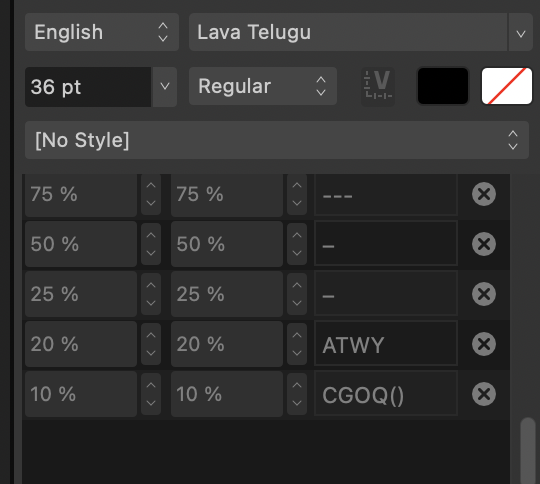Remove the 25 % row with delete icon

pos(484,294)
